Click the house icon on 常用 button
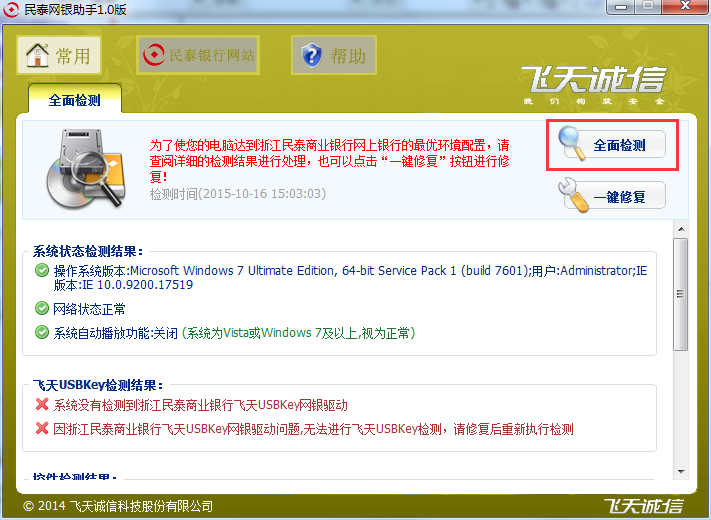This screenshot has height=520, width=711. (37, 55)
